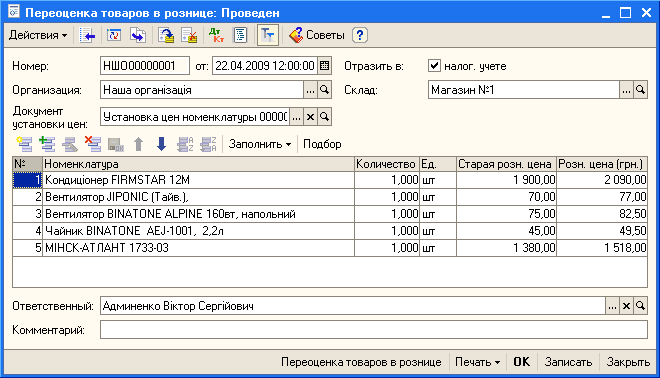The width and height of the screenshot is (660, 378).
Task: Click the Склад field Магазин №1
Action: click(x=524, y=90)
